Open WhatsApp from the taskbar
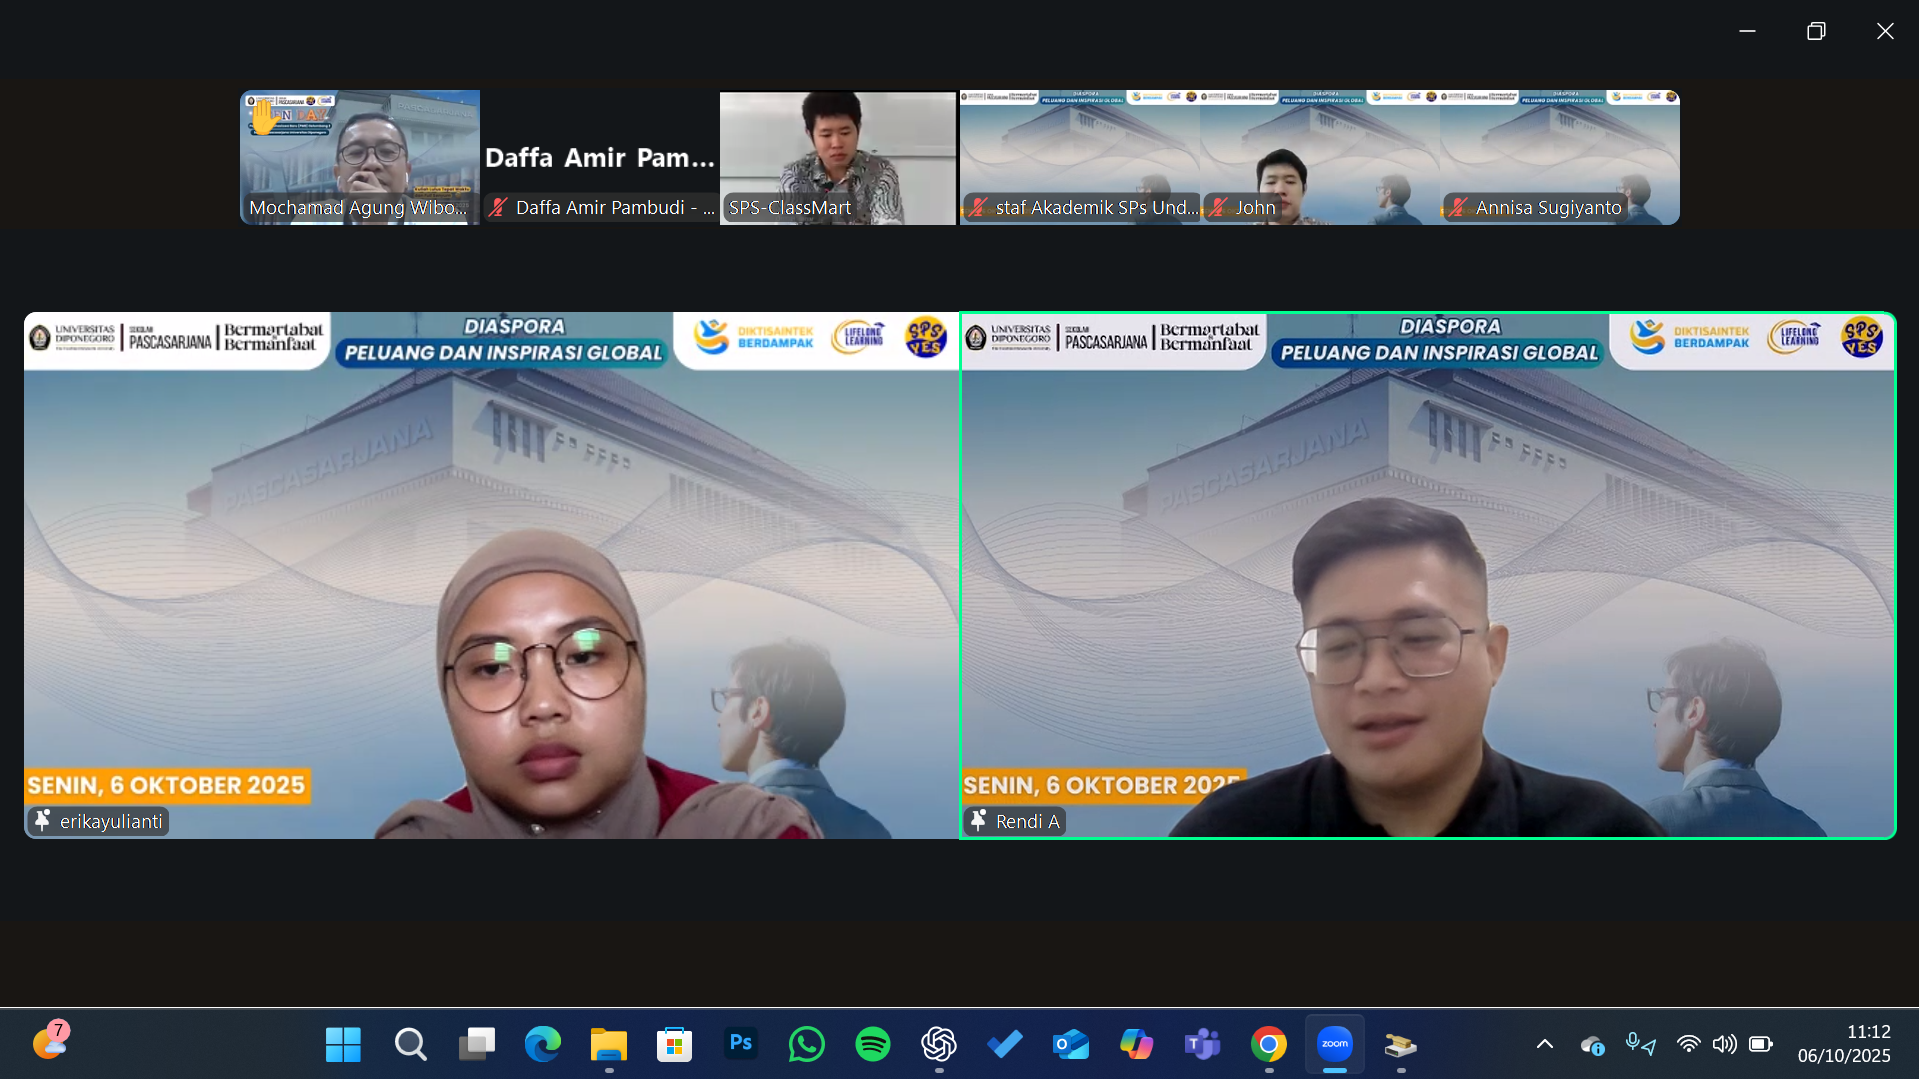Screen dimensions: 1919x1079 [806, 1044]
